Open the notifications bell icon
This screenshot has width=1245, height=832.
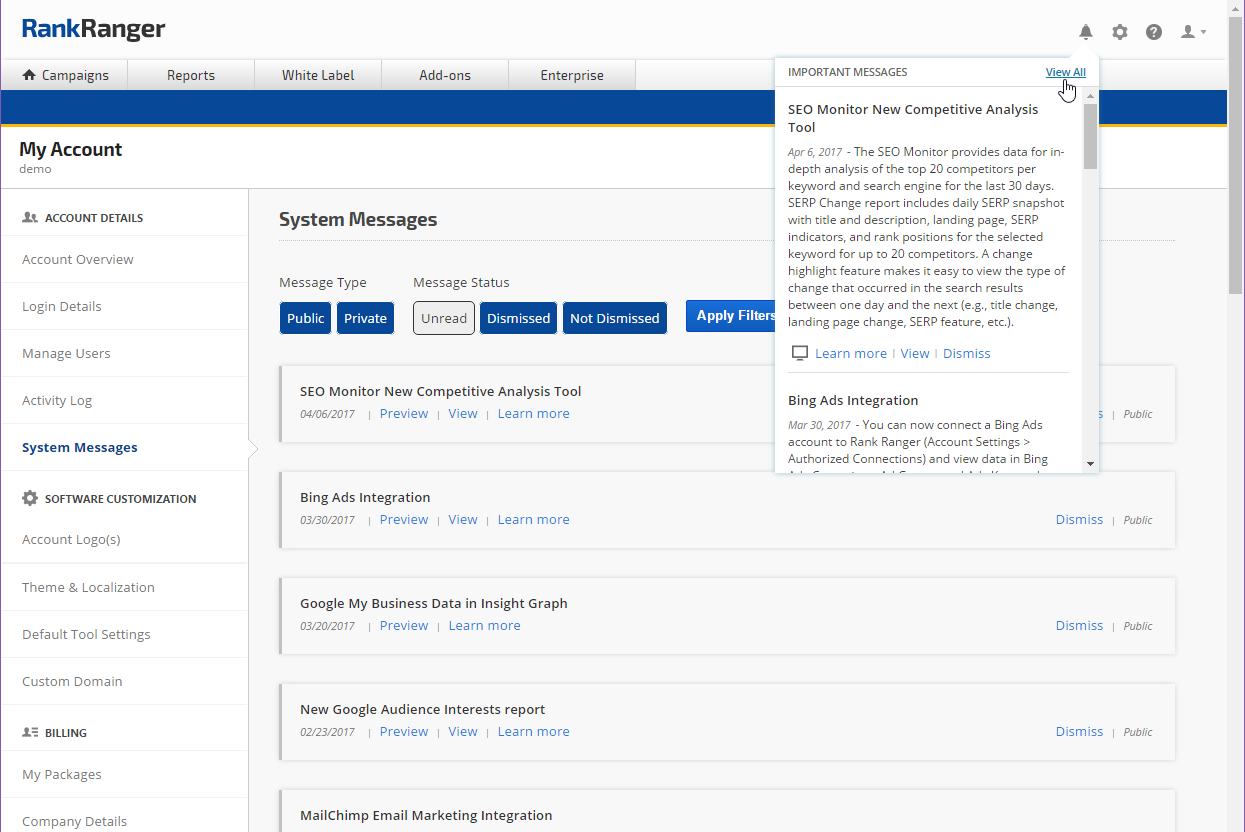click(x=1086, y=32)
